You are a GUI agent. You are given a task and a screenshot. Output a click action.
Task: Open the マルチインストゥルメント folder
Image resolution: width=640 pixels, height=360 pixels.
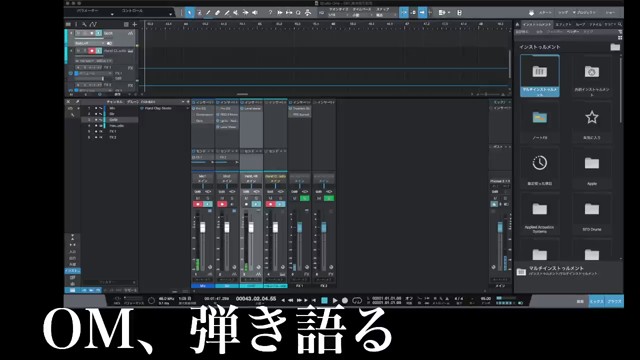point(540,76)
